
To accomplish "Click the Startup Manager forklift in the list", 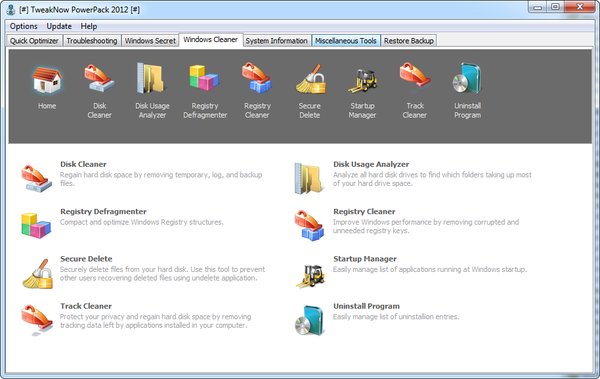I will pos(310,276).
